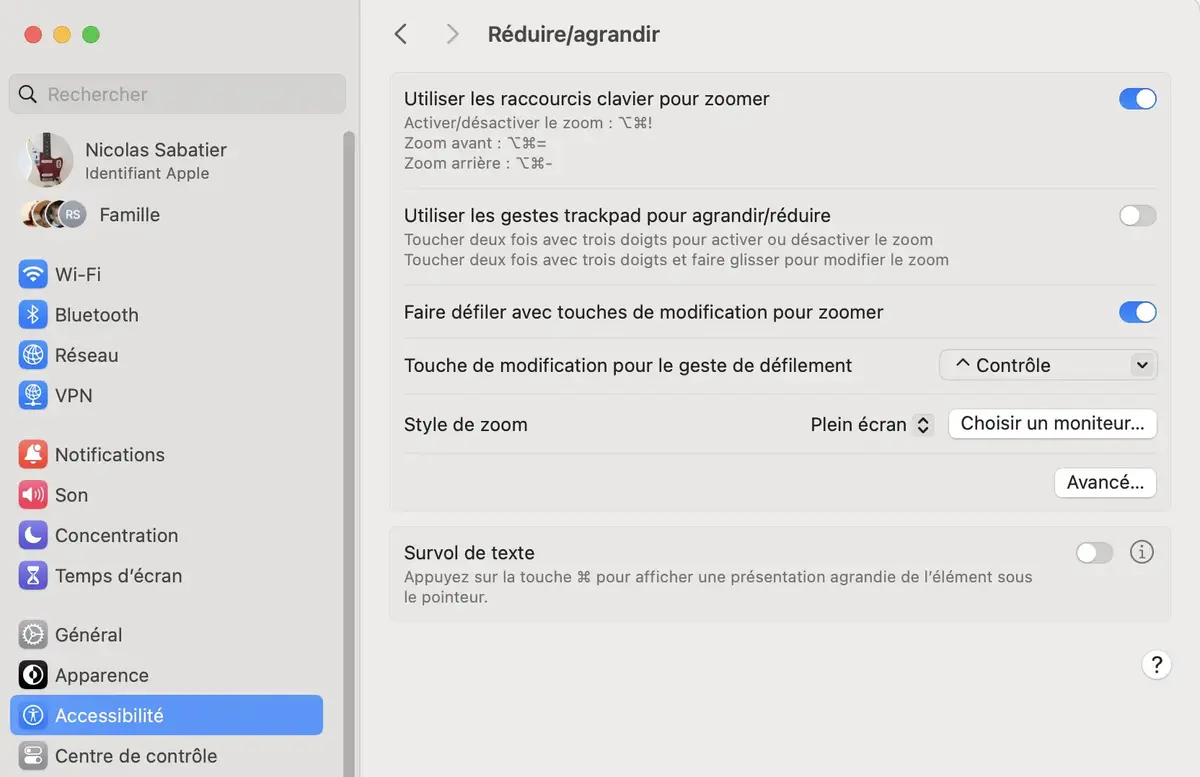Click the info icon beside Survol de texte

(x=1141, y=552)
